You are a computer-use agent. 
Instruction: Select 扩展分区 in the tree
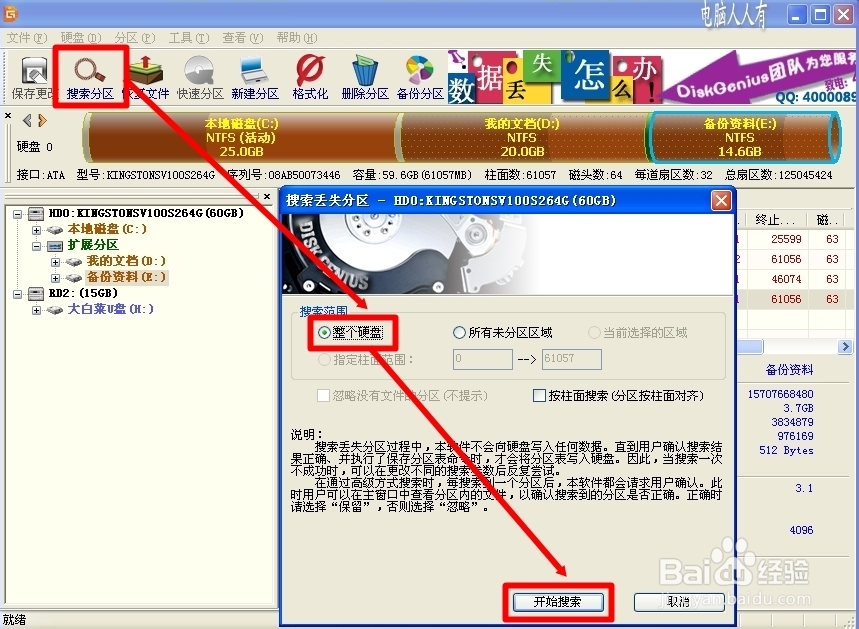tap(93, 245)
